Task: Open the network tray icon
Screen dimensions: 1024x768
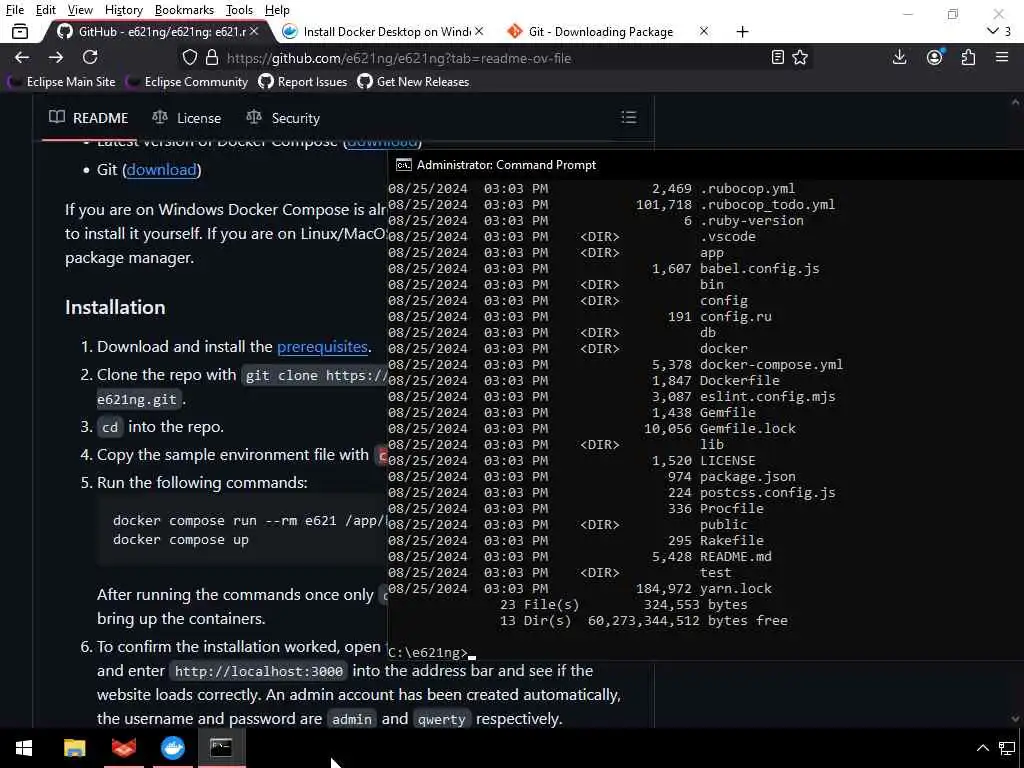Action: pos(1007,748)
